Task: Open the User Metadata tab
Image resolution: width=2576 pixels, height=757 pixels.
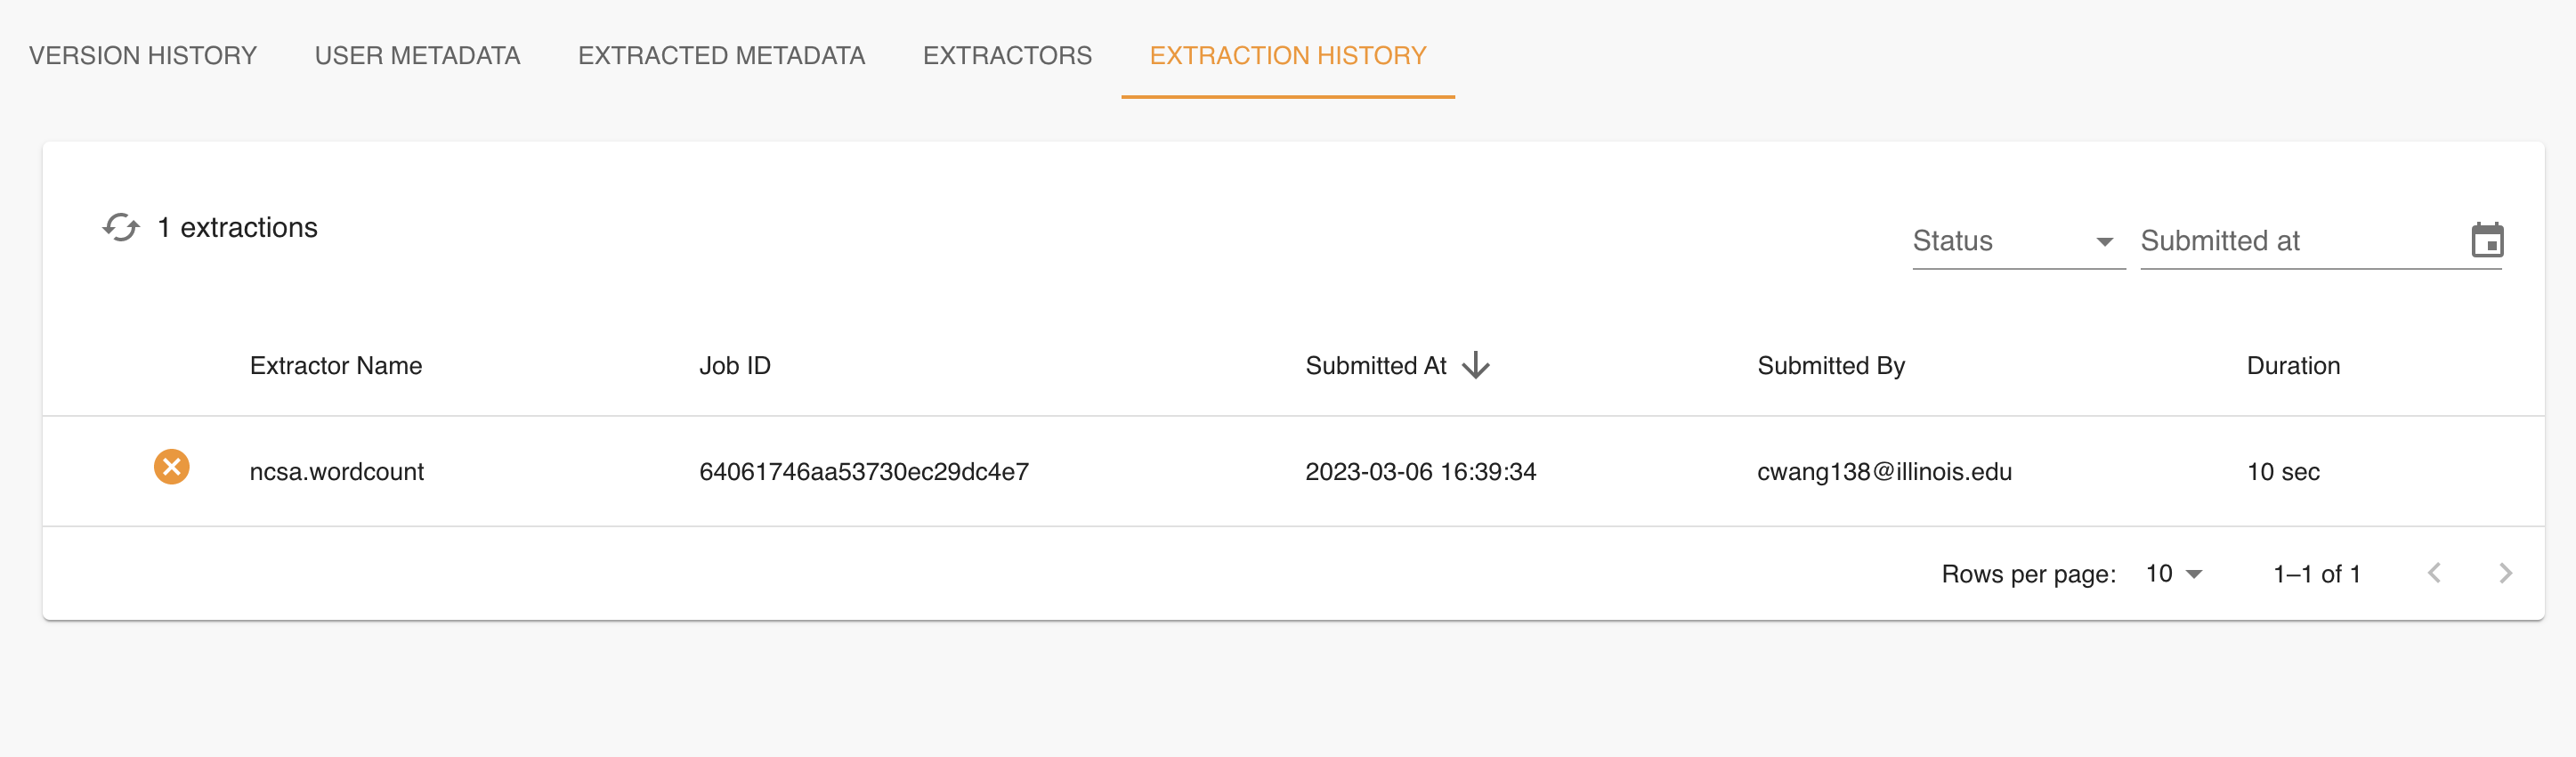Action: [417, 55]
